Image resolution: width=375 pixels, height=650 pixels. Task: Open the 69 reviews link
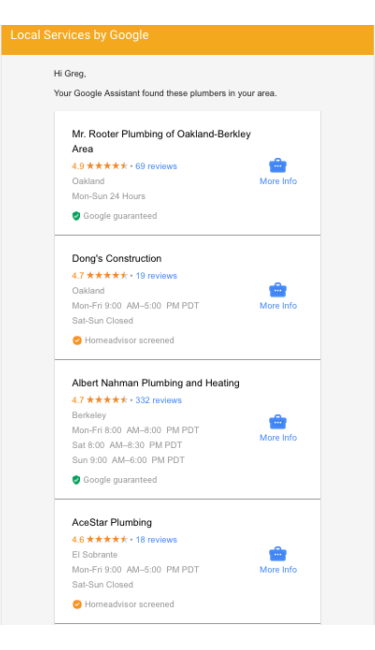(156, 166)
